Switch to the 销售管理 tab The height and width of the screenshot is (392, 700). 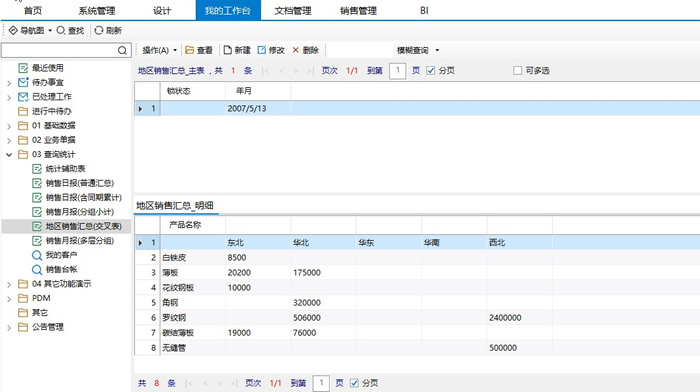pos(358,10)
